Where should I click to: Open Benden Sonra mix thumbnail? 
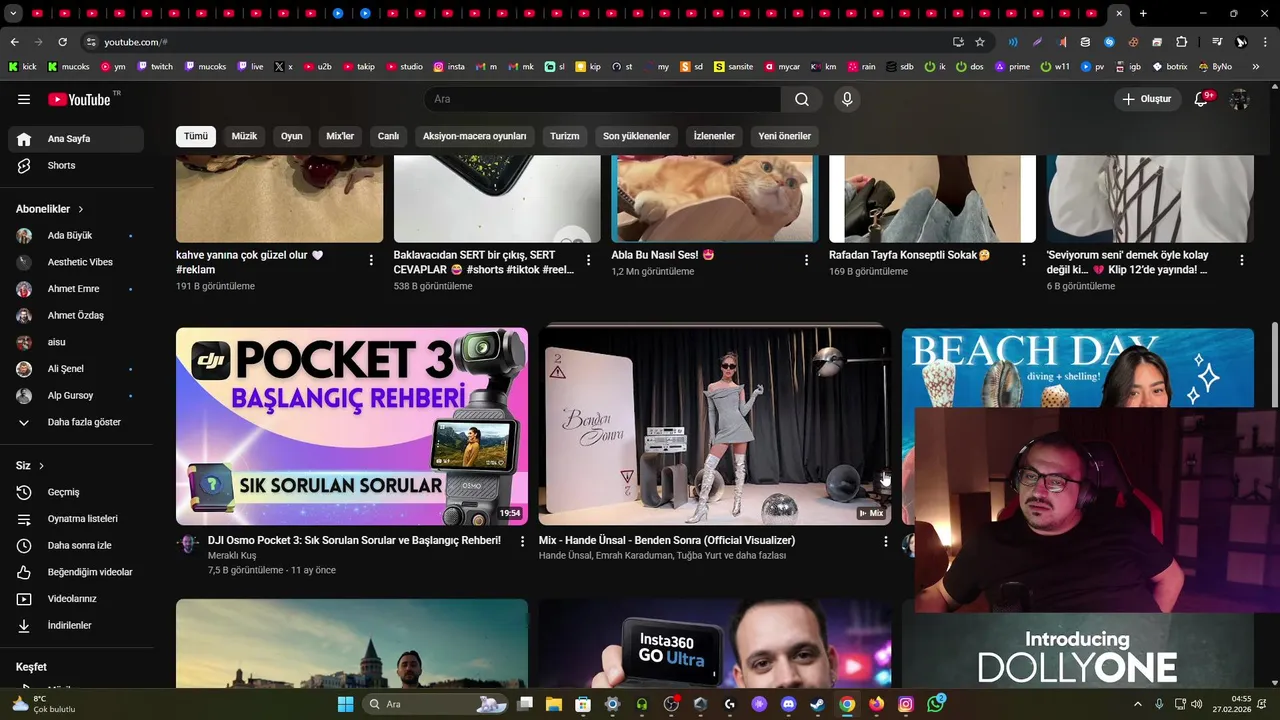pos(714,426)
